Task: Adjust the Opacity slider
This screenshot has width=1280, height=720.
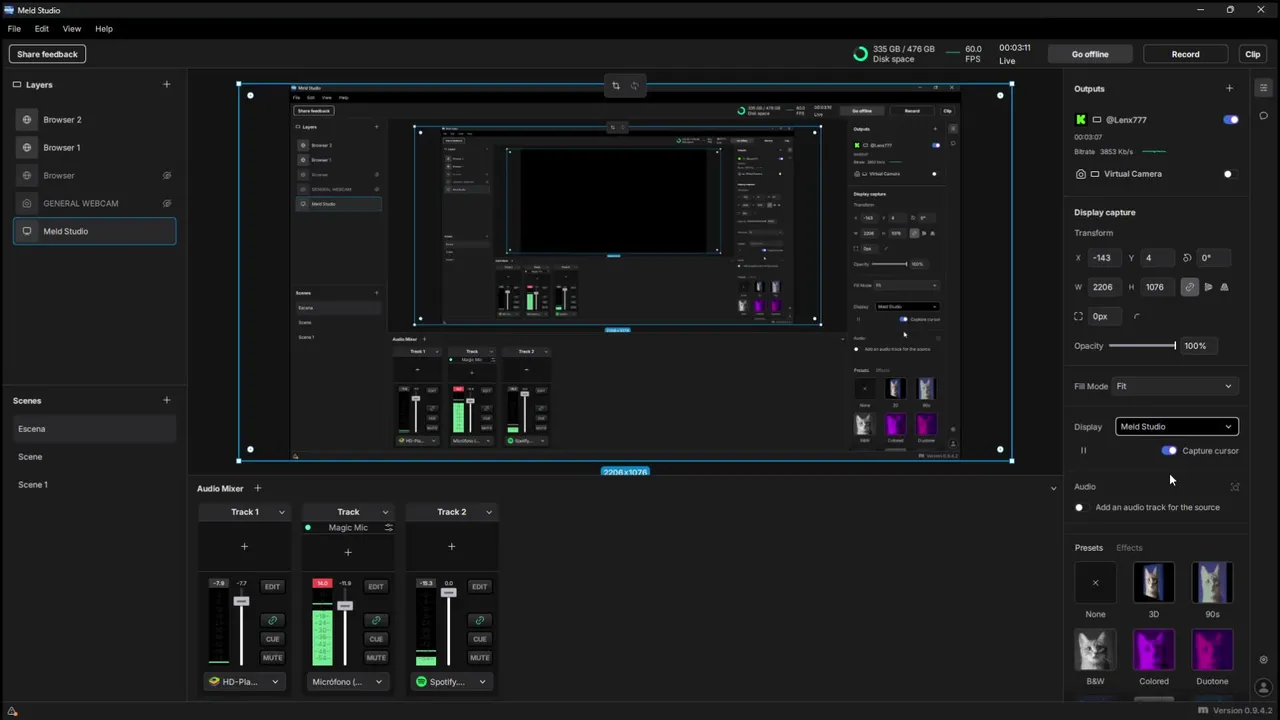Action: pyautogui.click(x=1142, y=346)
